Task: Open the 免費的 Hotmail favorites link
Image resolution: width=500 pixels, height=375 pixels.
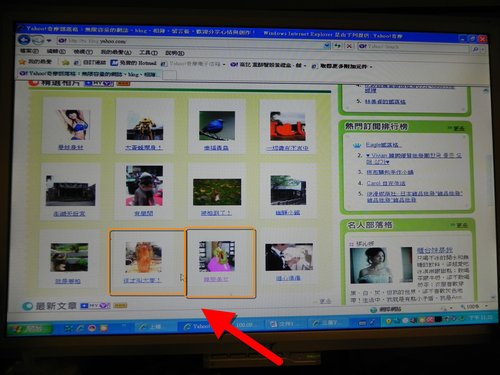Action: click(133, 63)
